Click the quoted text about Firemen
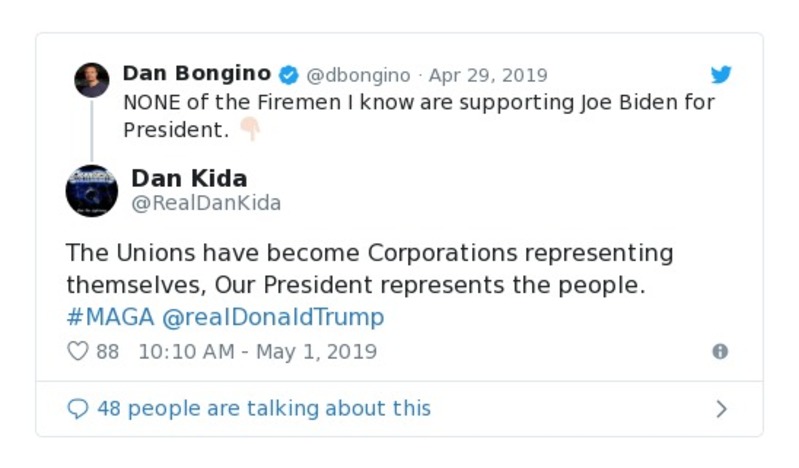The image size is (799, 468). click(419, 103)
